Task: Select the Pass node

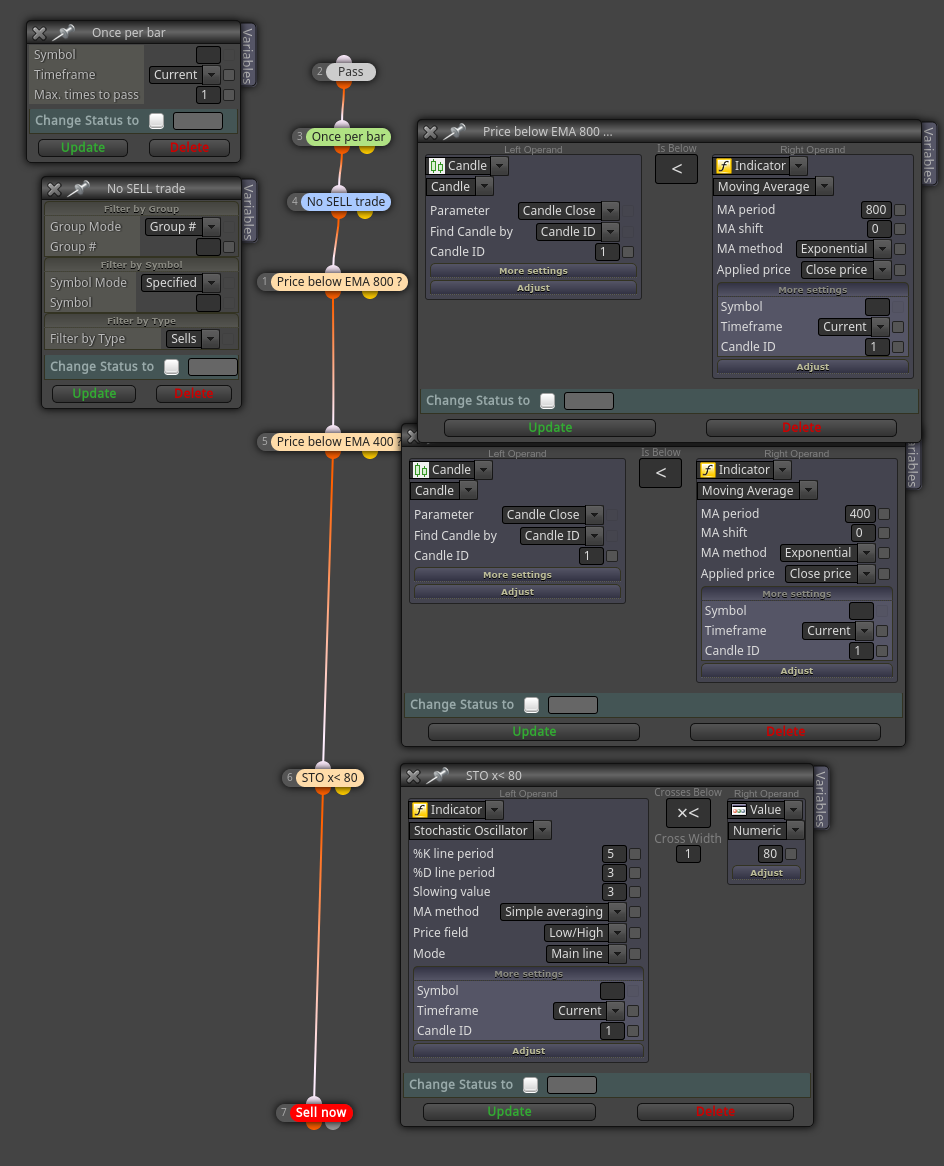Action: (x=350, y=72)
